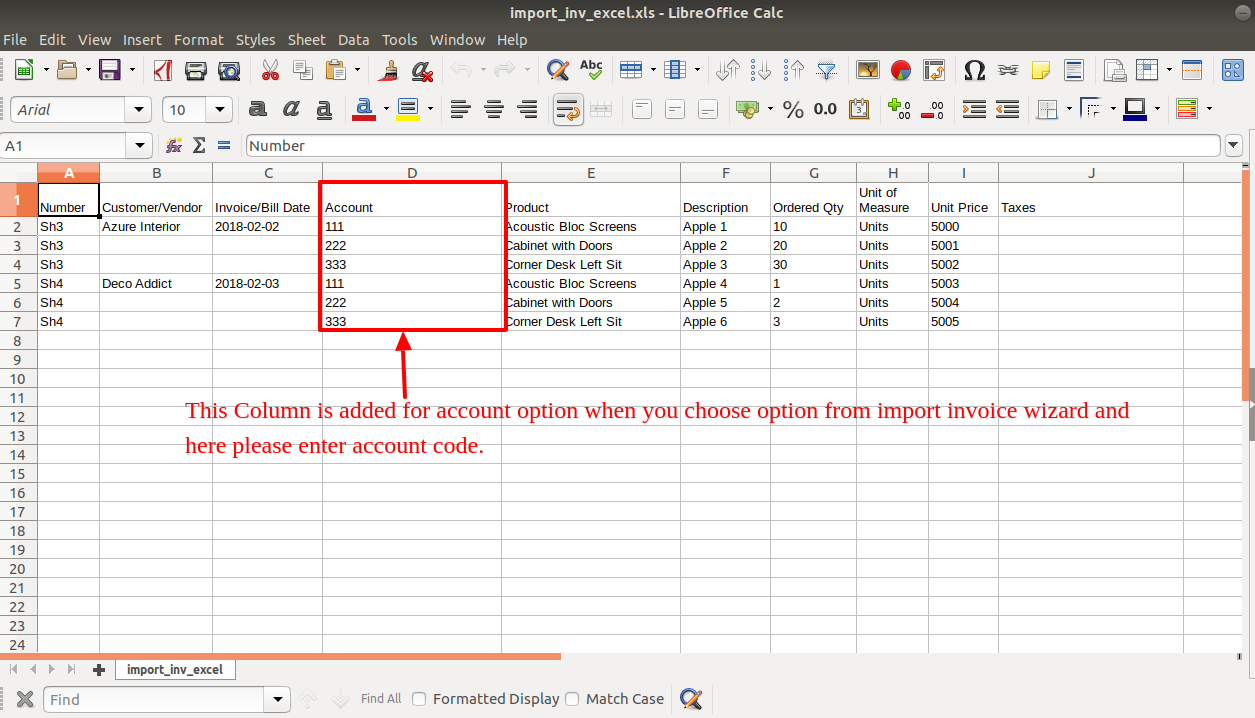Toggle Print Preview
The height and width of the screenshot is (718, 1255).
tap(229, 70)
